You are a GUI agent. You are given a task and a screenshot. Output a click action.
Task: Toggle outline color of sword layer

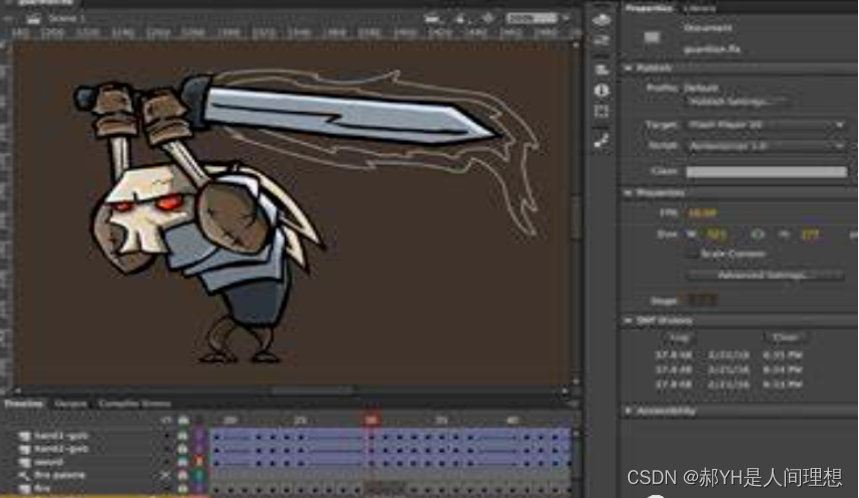(199, 462)
